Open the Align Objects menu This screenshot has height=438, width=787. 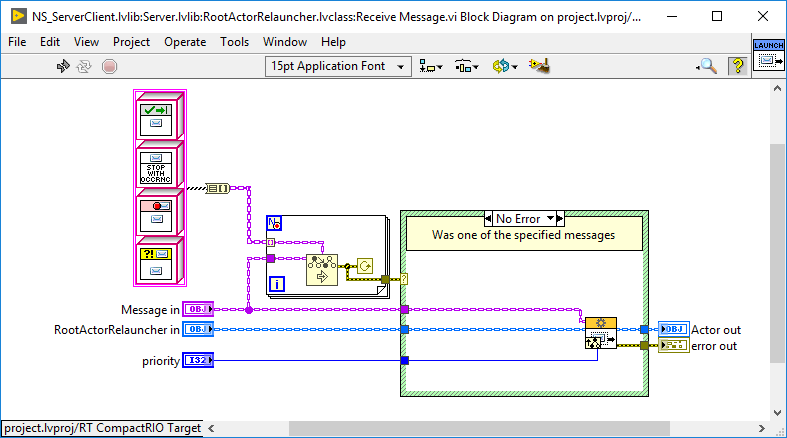click(x=431, y=66)
